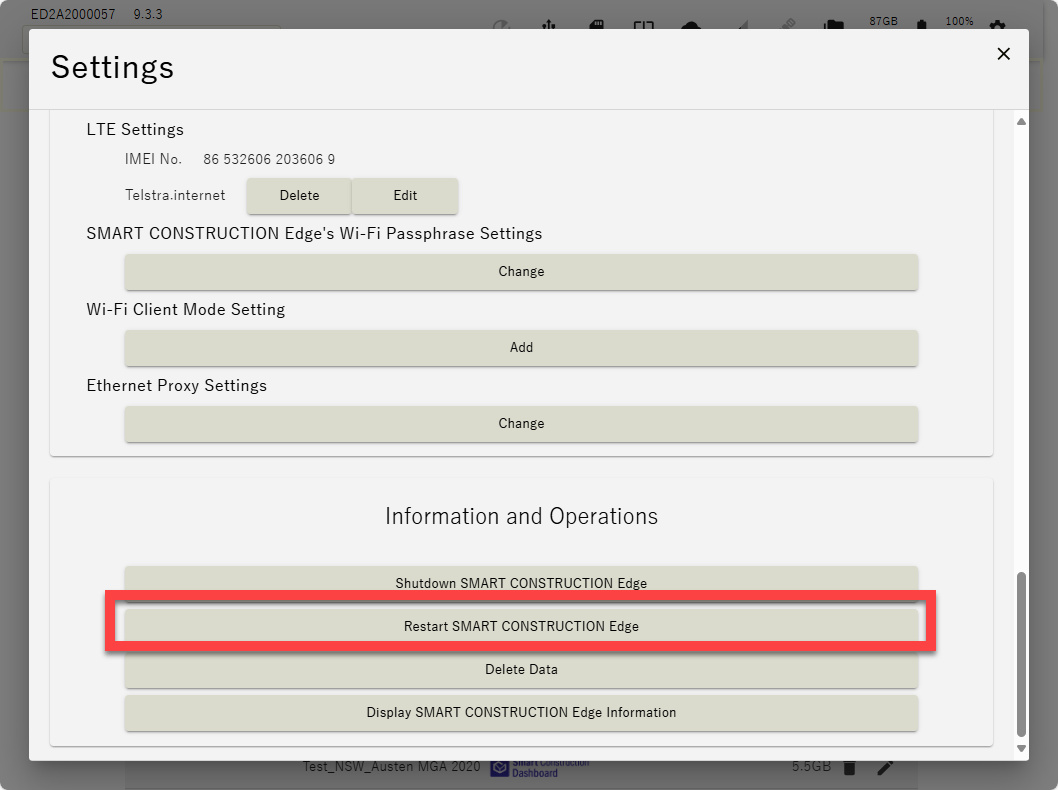
Task: Click the scrollbar up arrow in Settings
Action: point(1021,122)
